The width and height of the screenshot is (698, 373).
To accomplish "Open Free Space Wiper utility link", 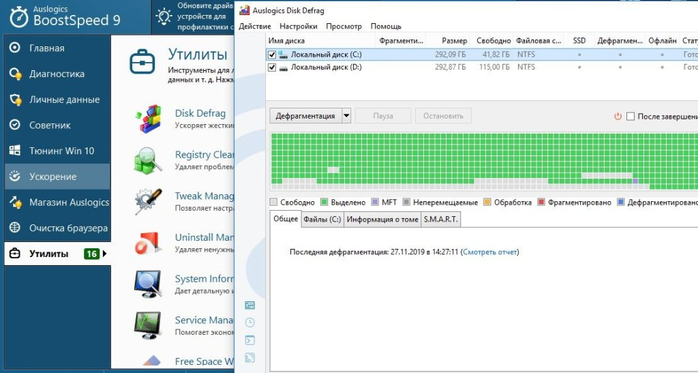I will pos(204,361).
